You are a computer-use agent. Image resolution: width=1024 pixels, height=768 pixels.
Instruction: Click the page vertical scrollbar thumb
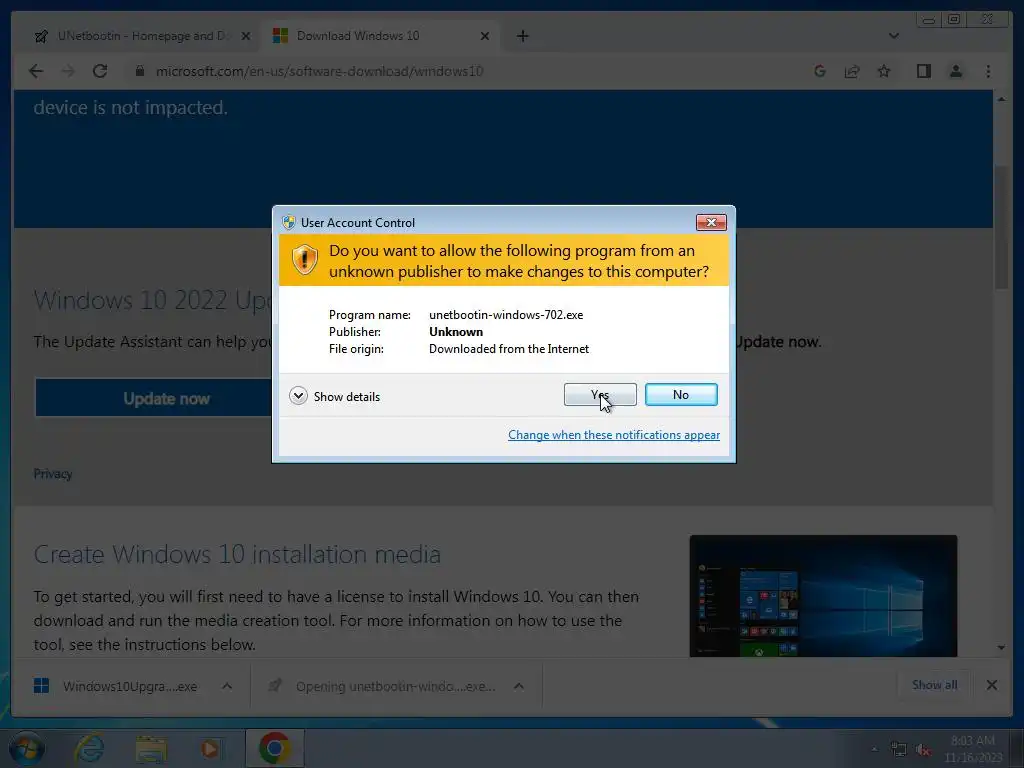pyautogui.click(x=1001, y=227)
